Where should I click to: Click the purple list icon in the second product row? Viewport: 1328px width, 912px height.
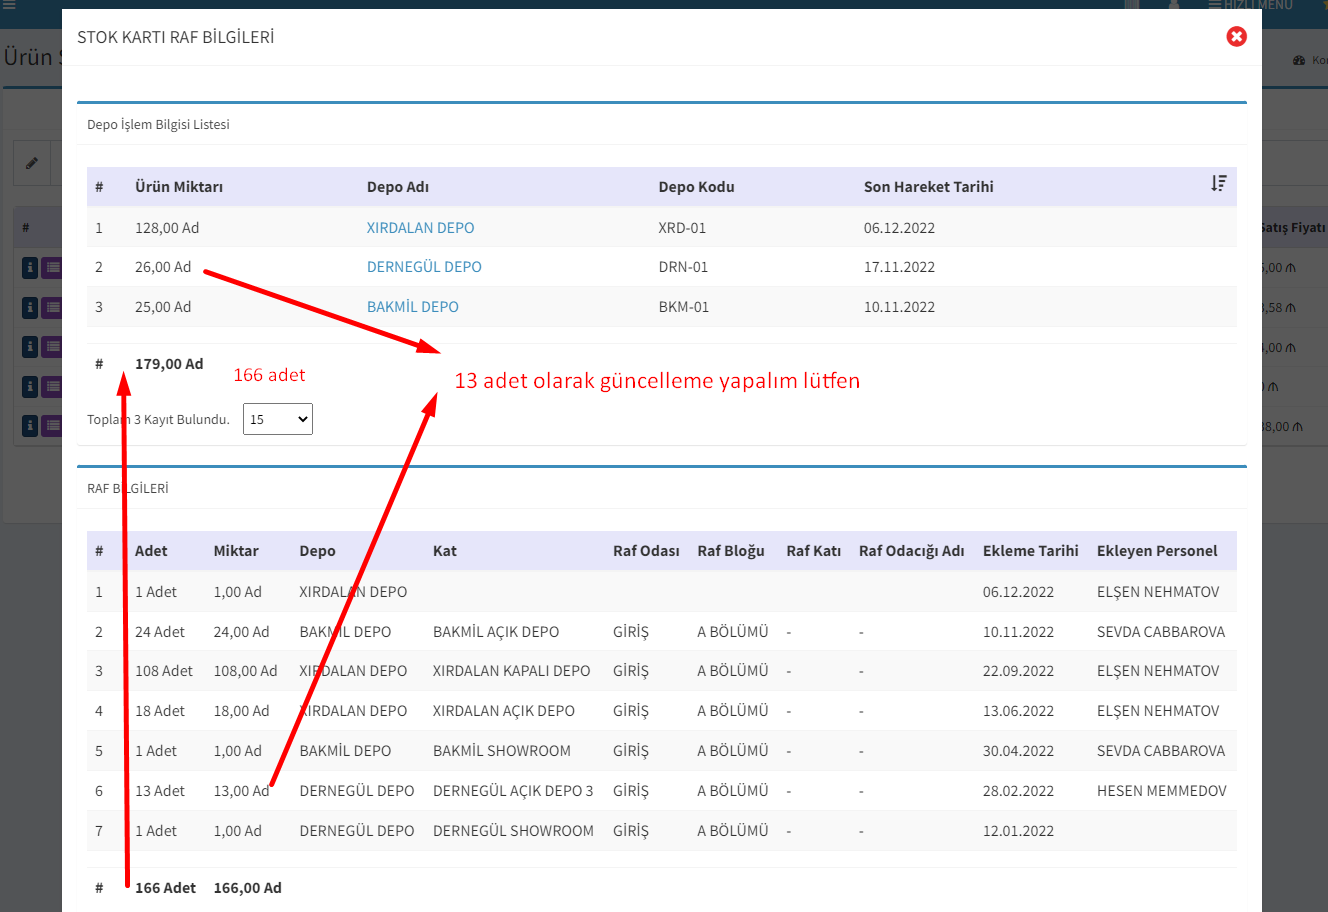tap(52, 307)
